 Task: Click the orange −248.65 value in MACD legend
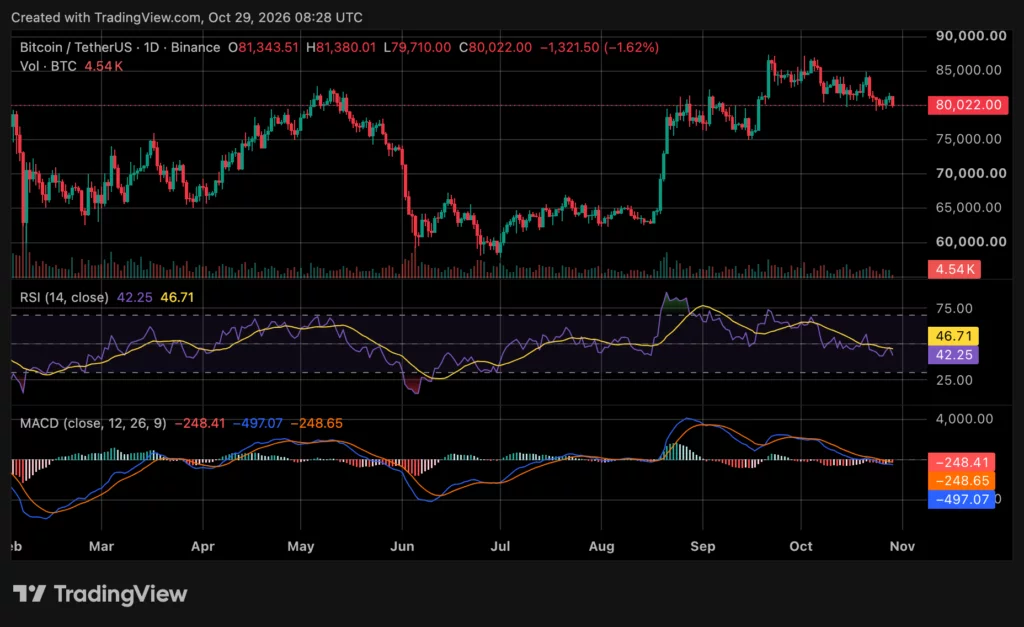point(317,424)
